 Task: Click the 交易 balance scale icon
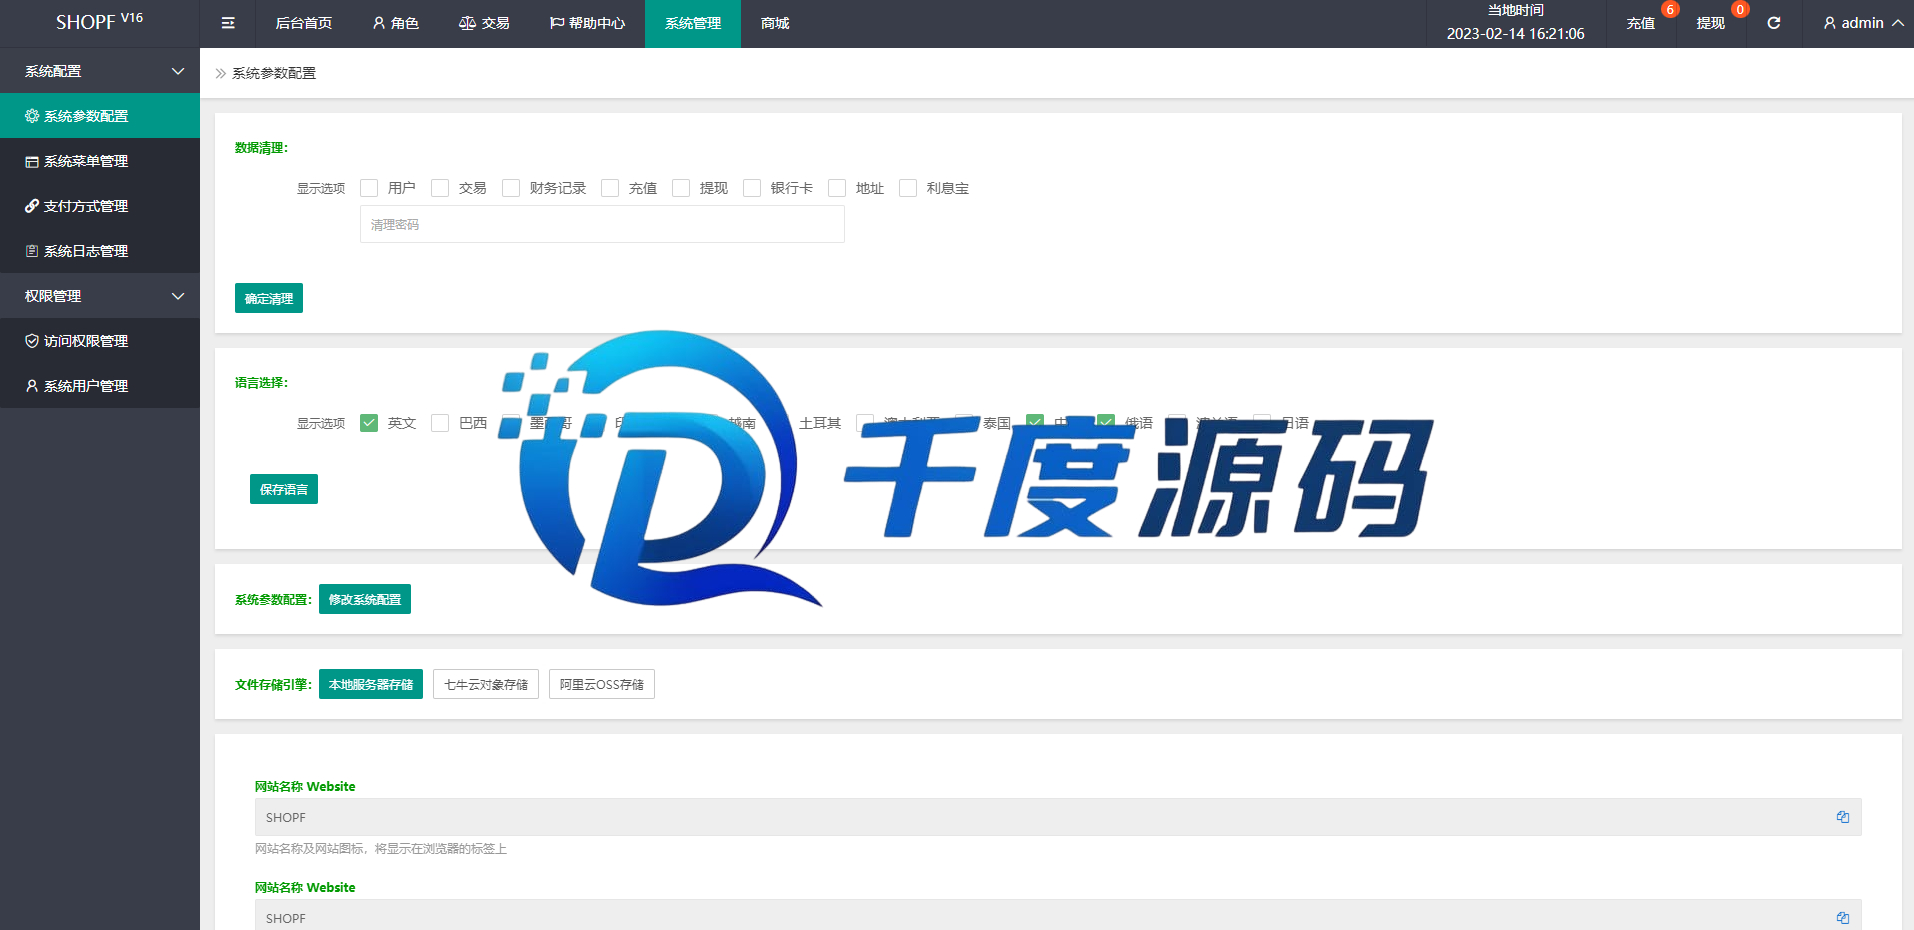[x=467, y=23]
